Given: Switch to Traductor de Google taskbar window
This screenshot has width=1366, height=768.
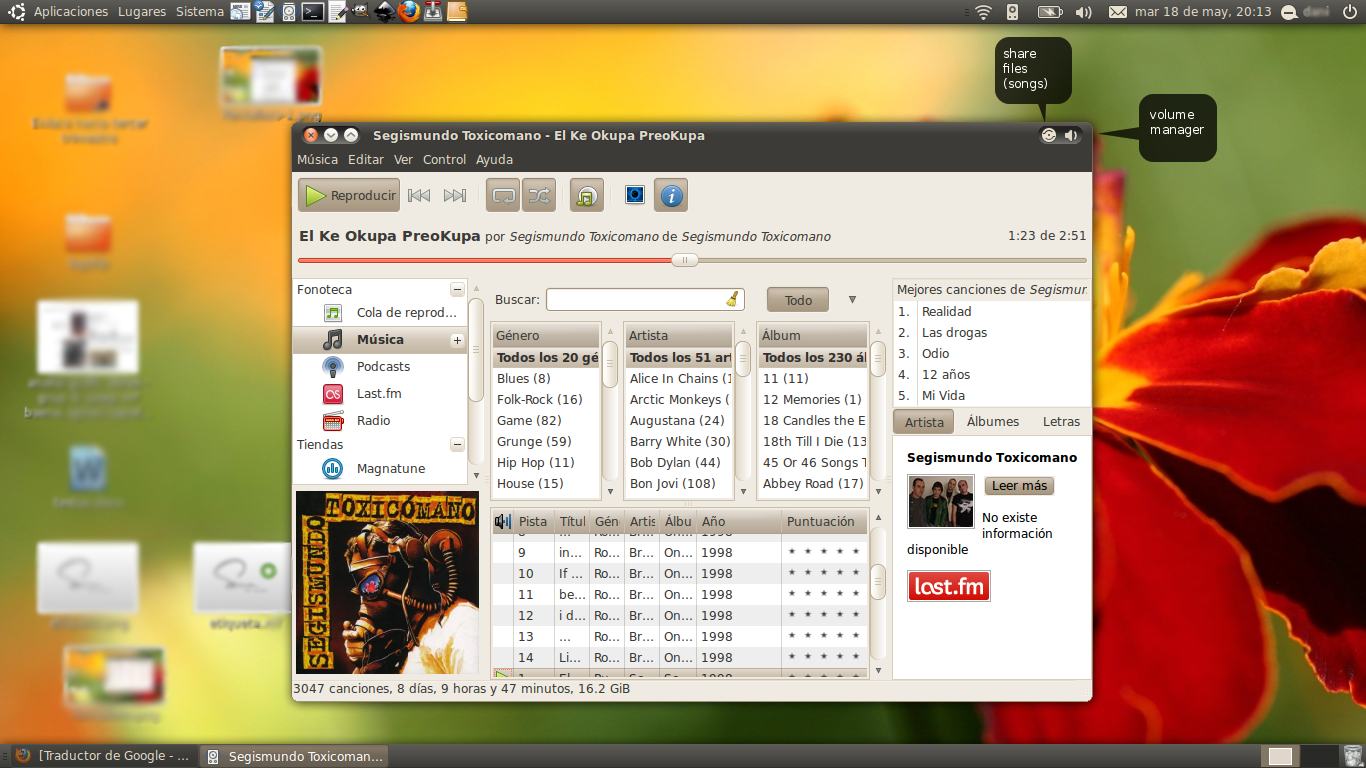Looking at the screenshot, I should 104,756.
